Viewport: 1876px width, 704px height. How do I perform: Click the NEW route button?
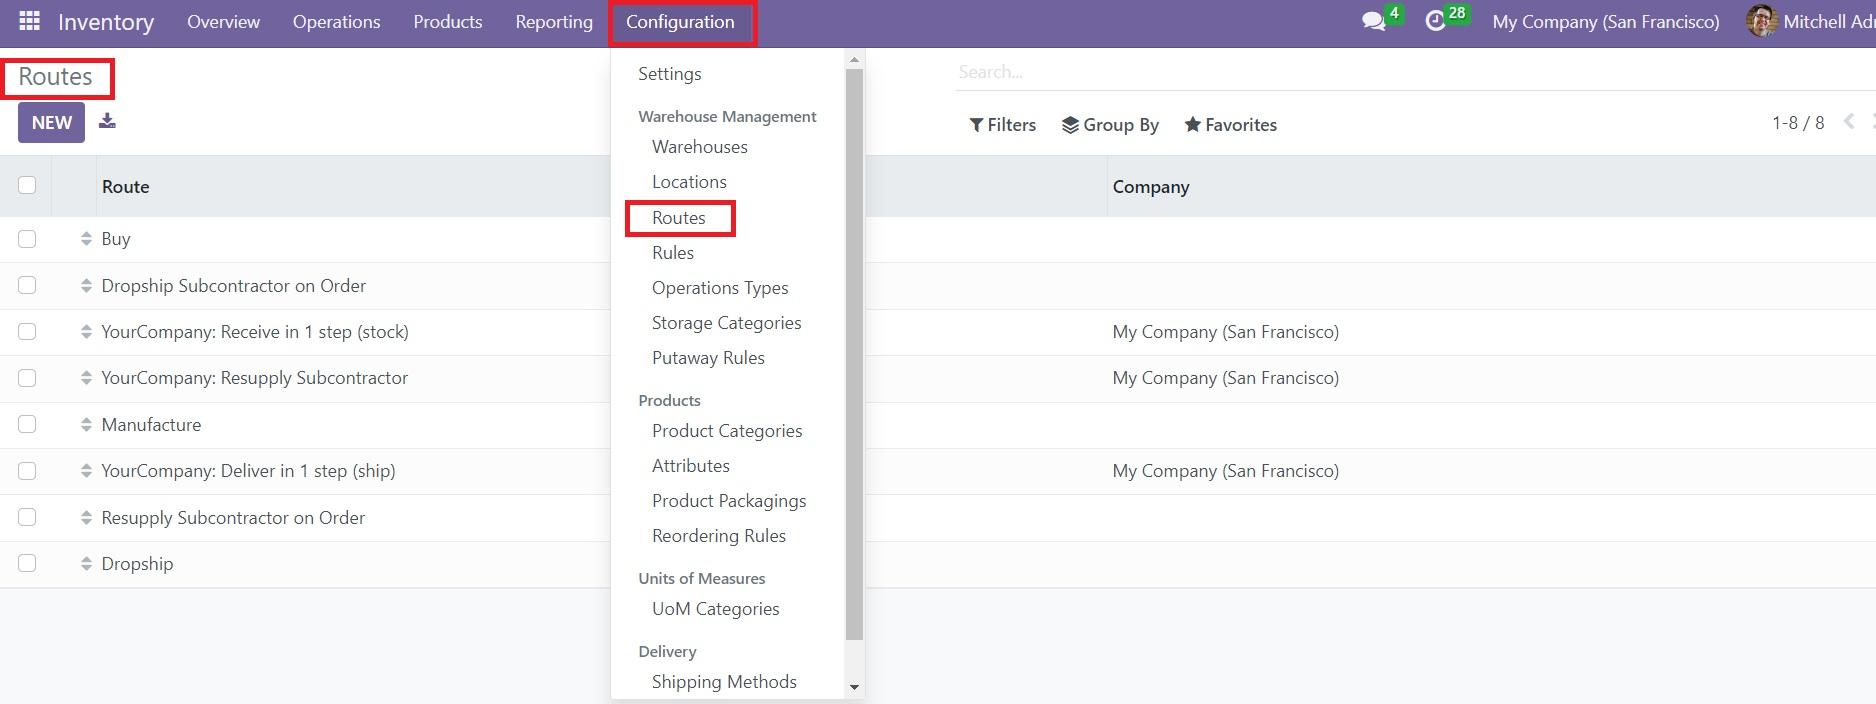[51, 123]
